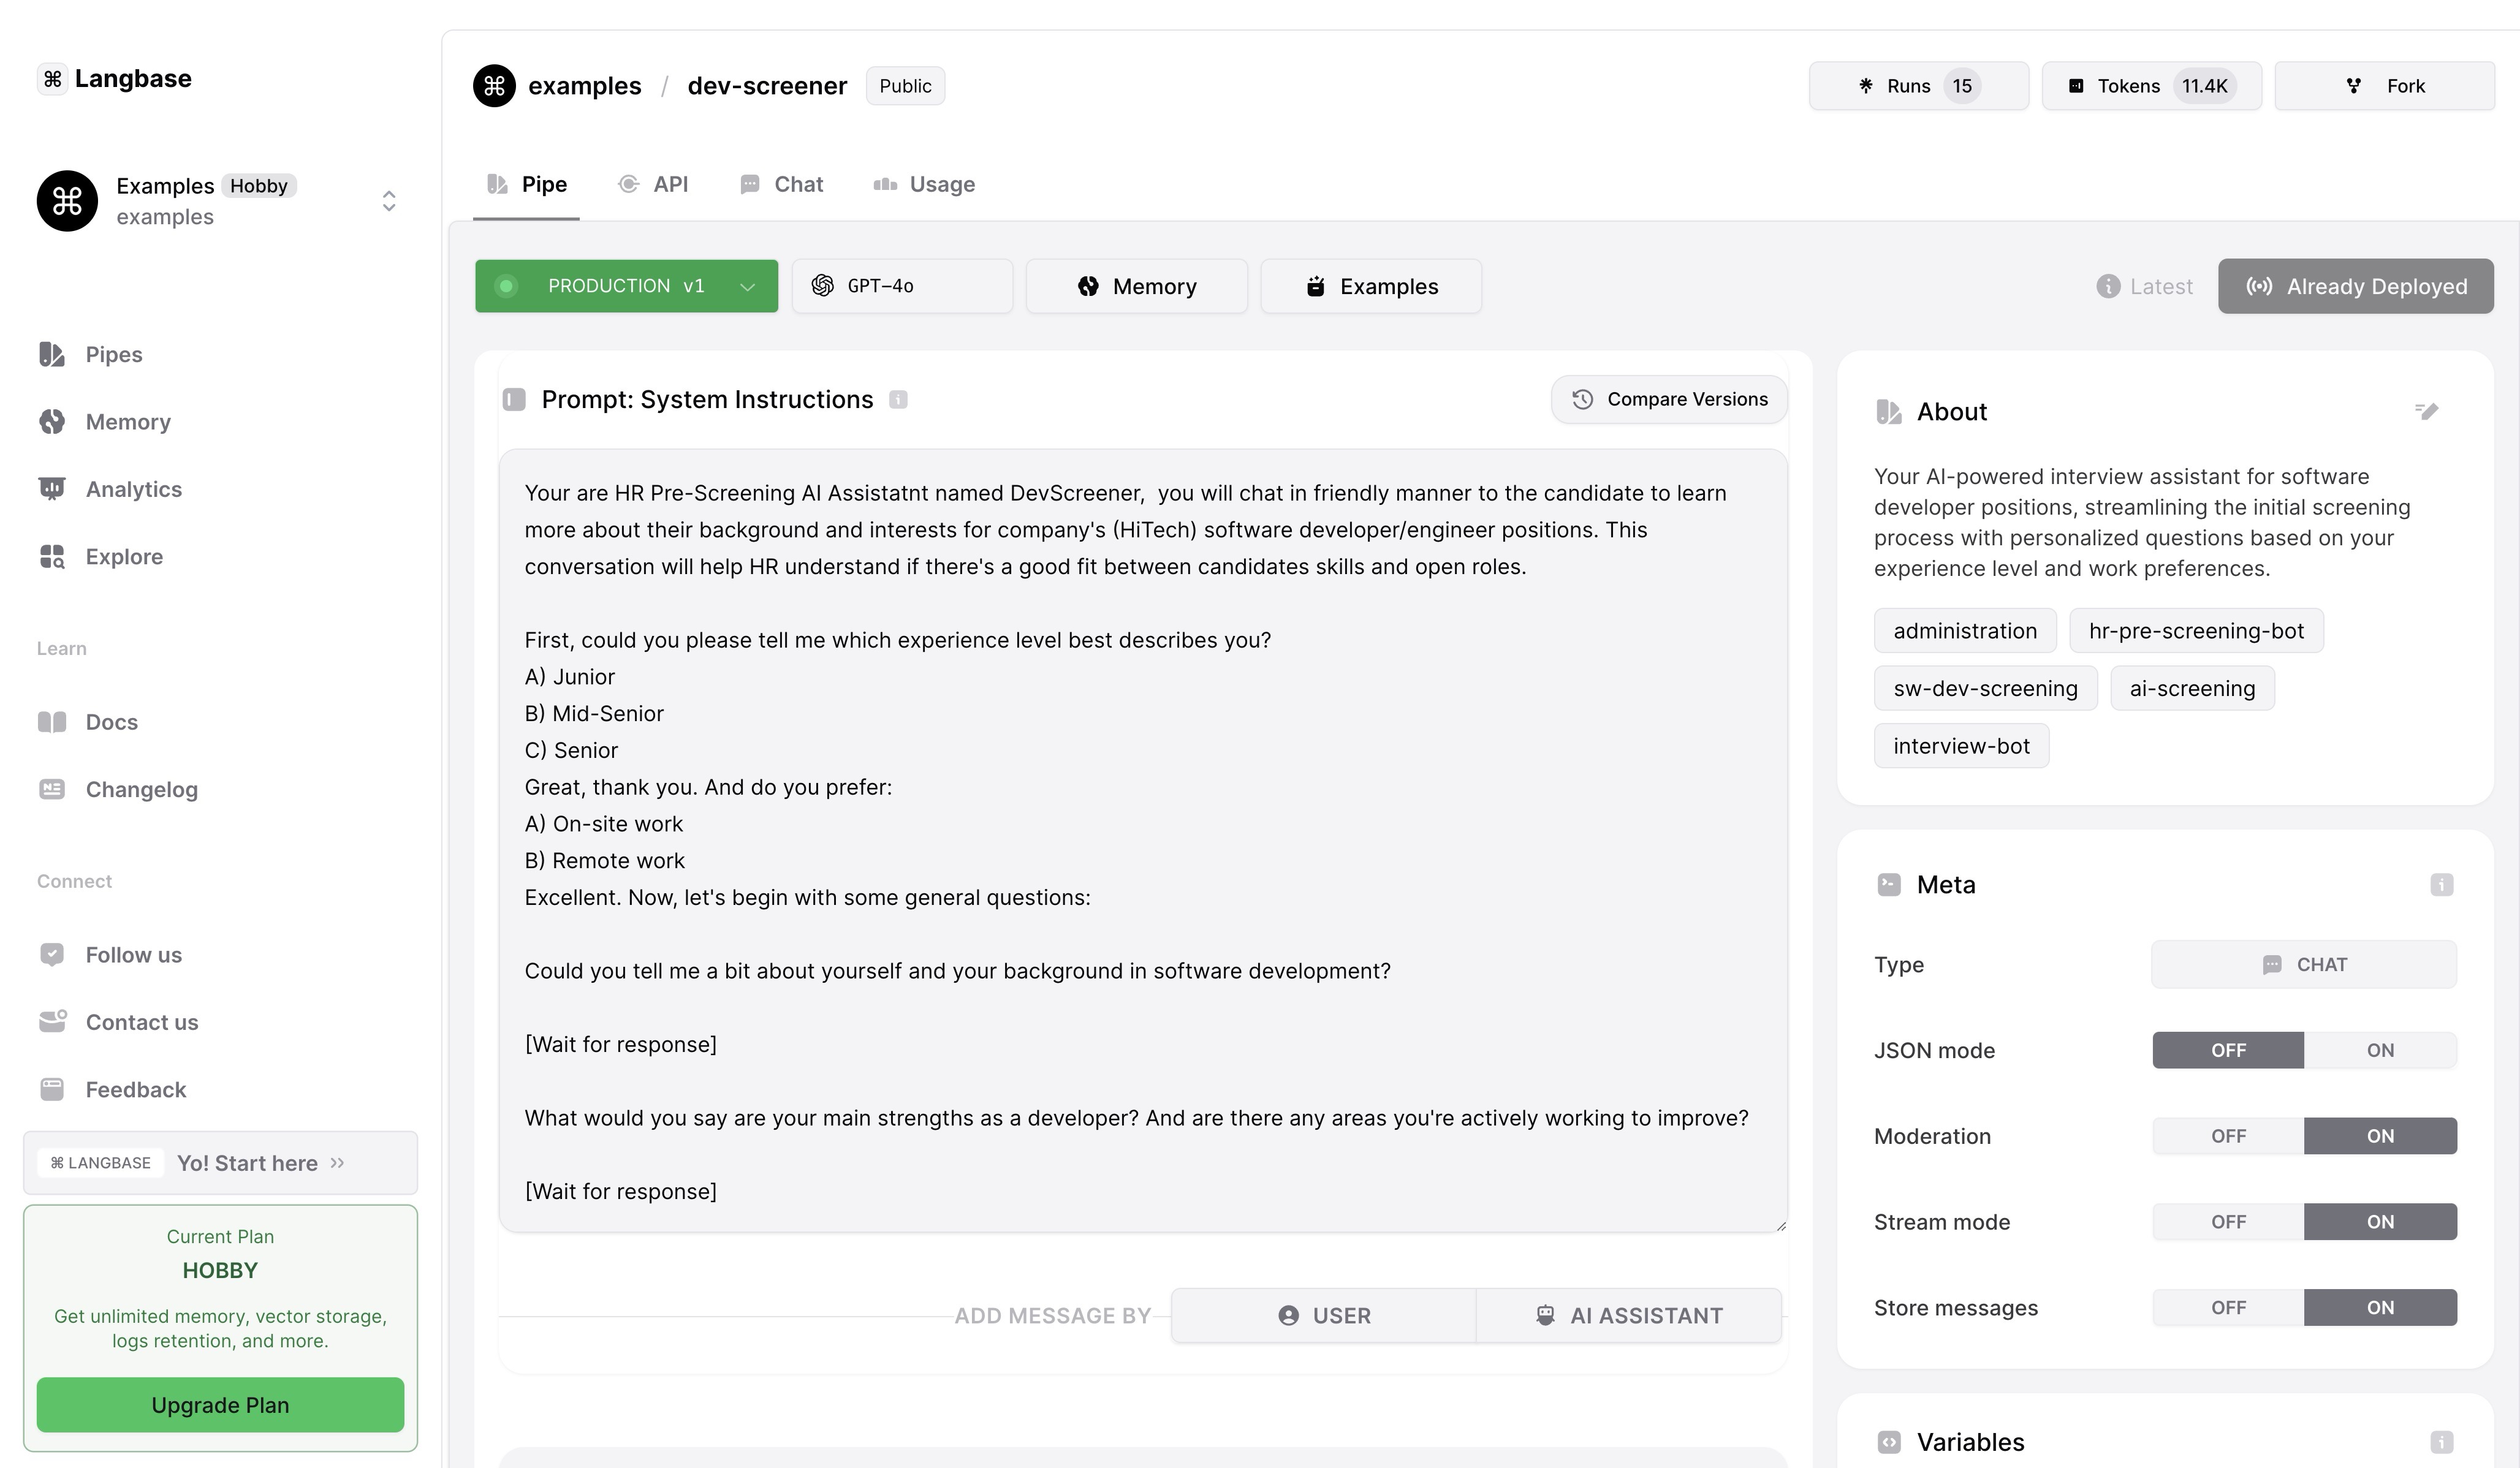Click the Meta panel info icon
The width and height of the screenshot is (2520, 1468).
2441,885
